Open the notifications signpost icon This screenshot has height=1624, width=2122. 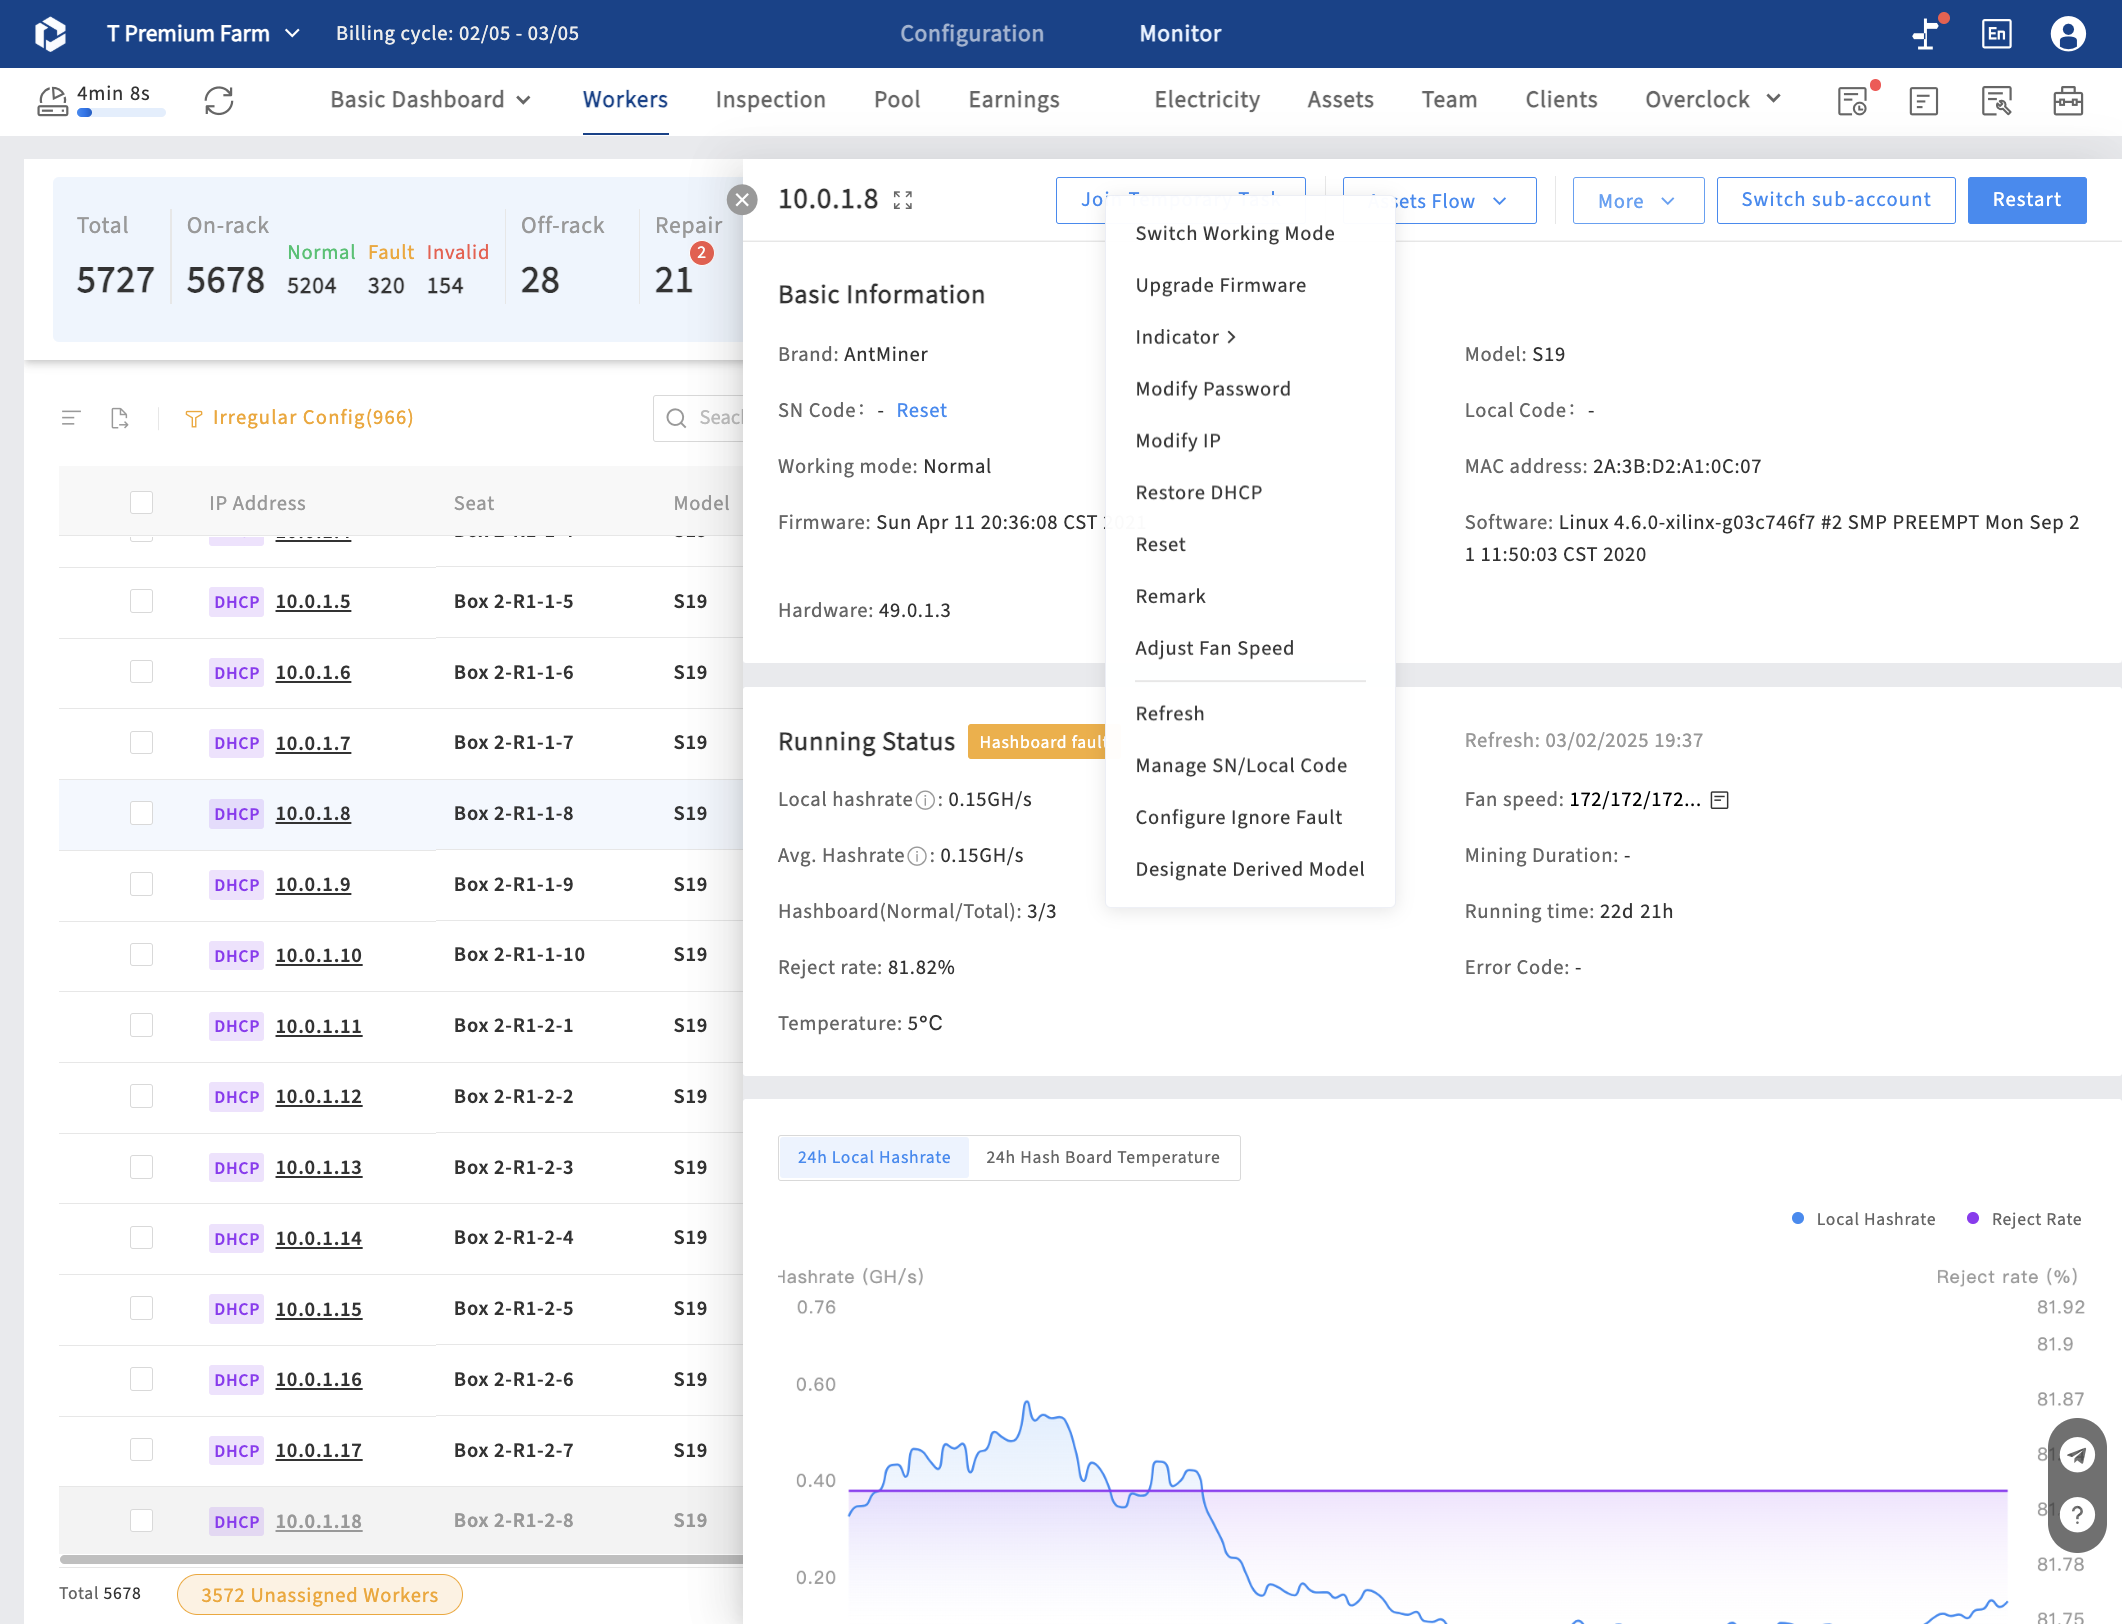coord(1927,33)
